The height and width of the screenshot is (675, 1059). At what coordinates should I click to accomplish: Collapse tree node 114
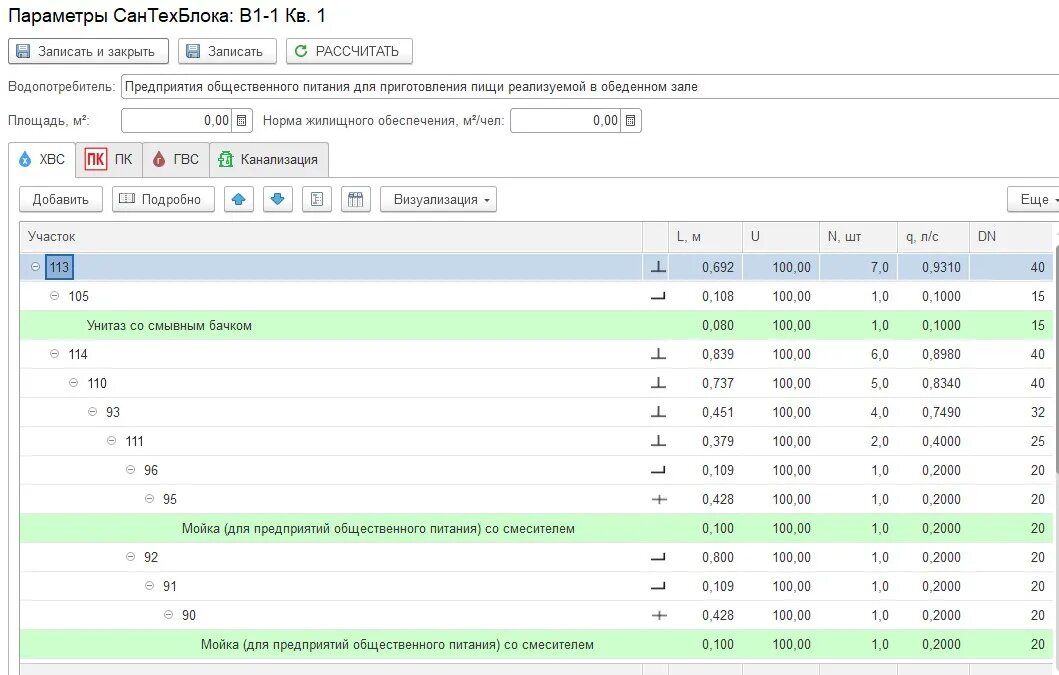[54, 354]
